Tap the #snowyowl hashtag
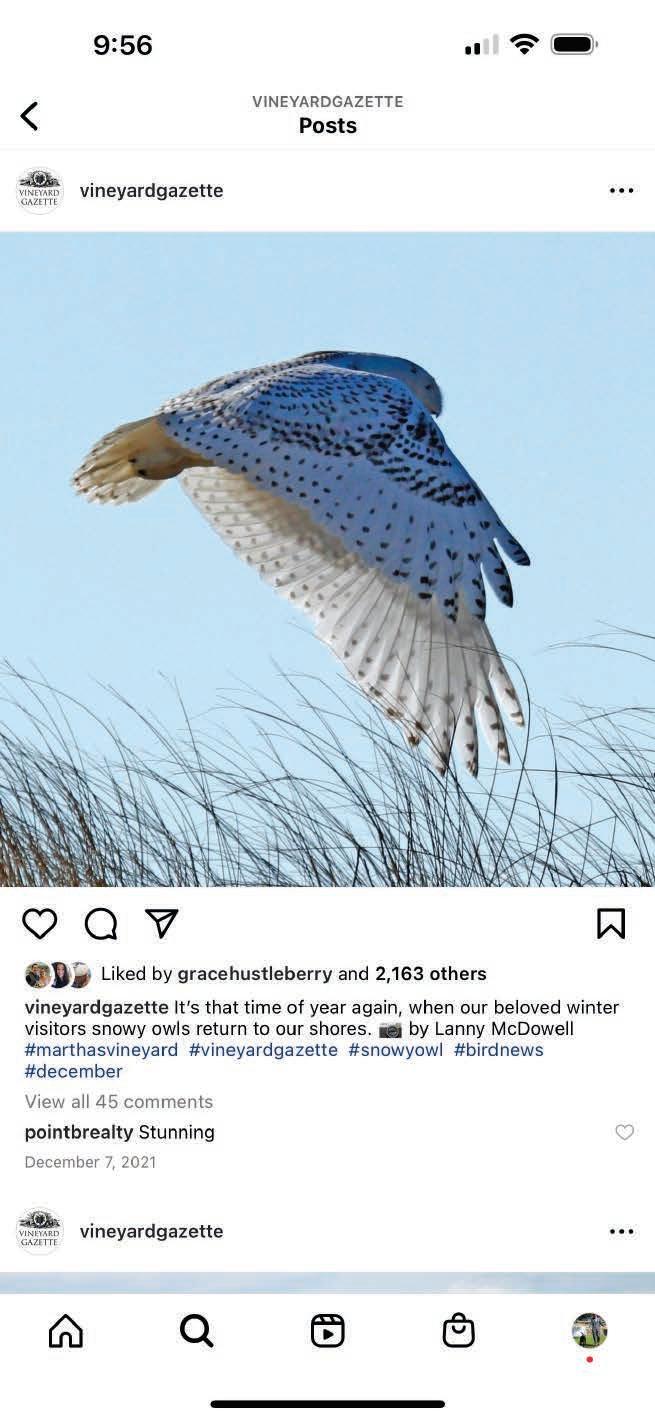 tap(396, 1050)
